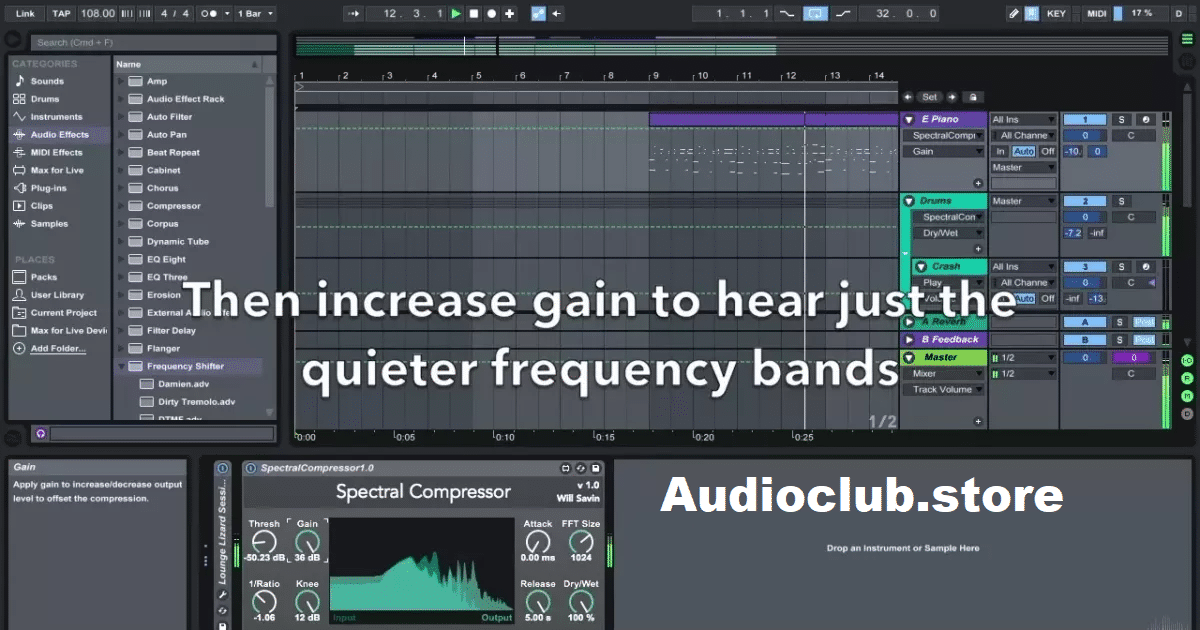Collapse the Frequency Shifter folder

(x=121, y=366)
